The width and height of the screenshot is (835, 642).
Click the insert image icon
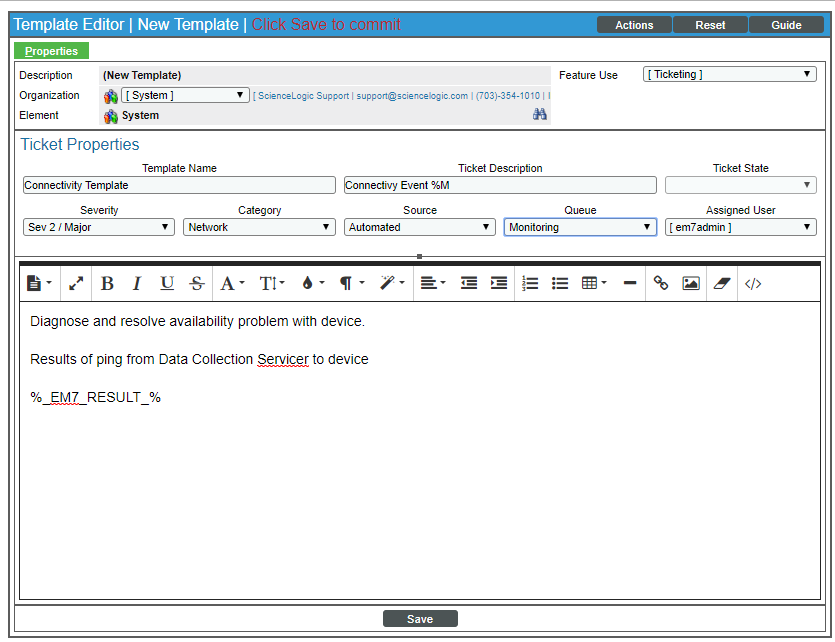coord(690,284)
